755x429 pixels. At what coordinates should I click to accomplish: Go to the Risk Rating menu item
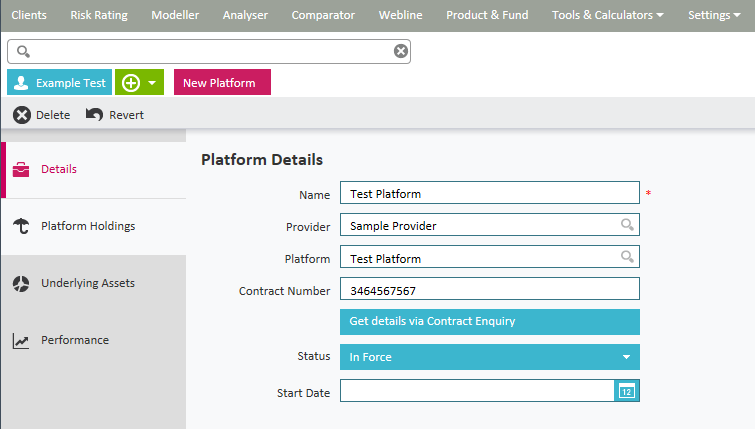pos(99,15)
